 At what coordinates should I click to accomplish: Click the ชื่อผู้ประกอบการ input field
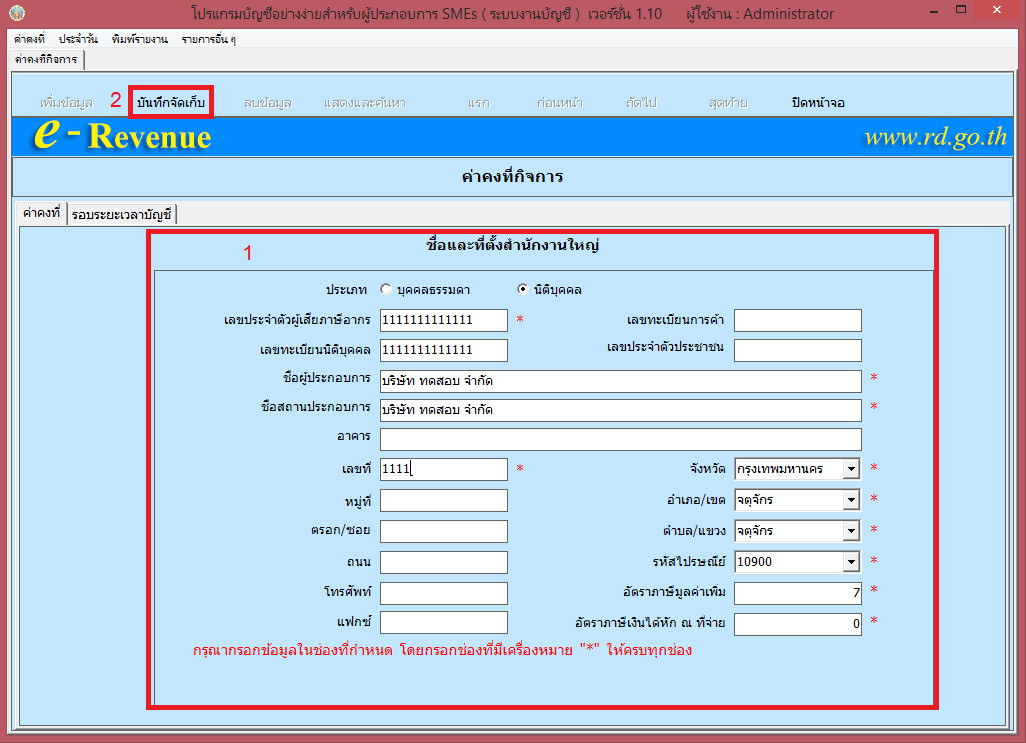pos(621,381)
